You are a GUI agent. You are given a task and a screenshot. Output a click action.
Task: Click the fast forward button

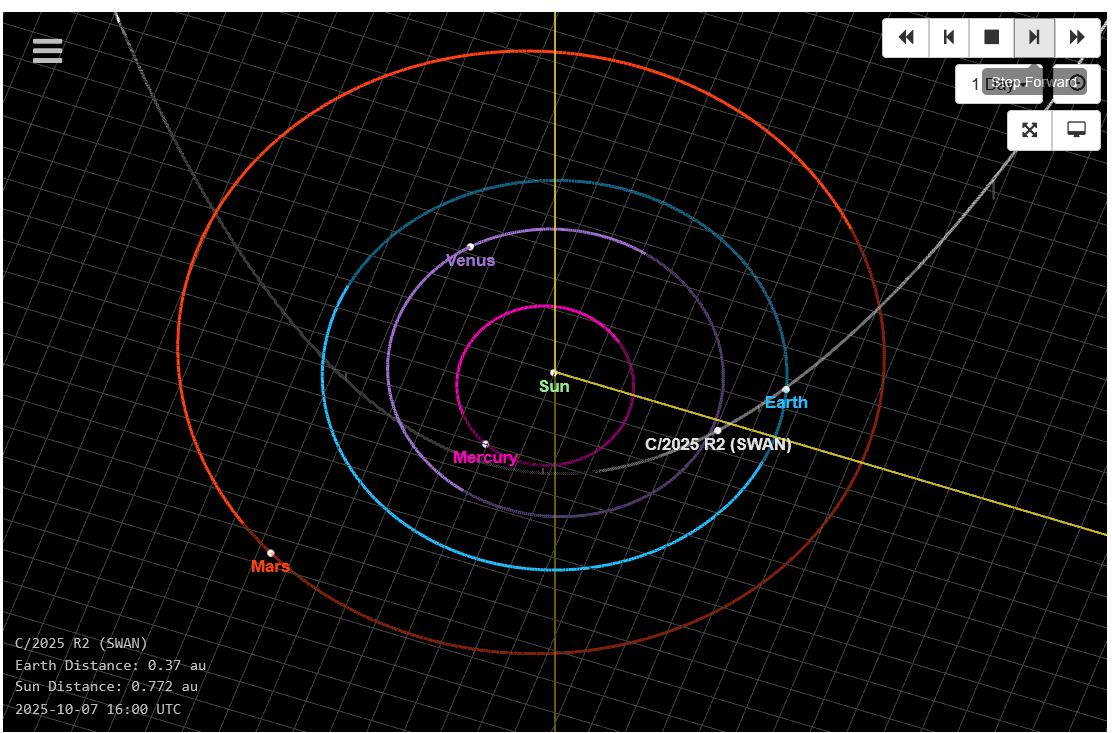click(1077, 37)
